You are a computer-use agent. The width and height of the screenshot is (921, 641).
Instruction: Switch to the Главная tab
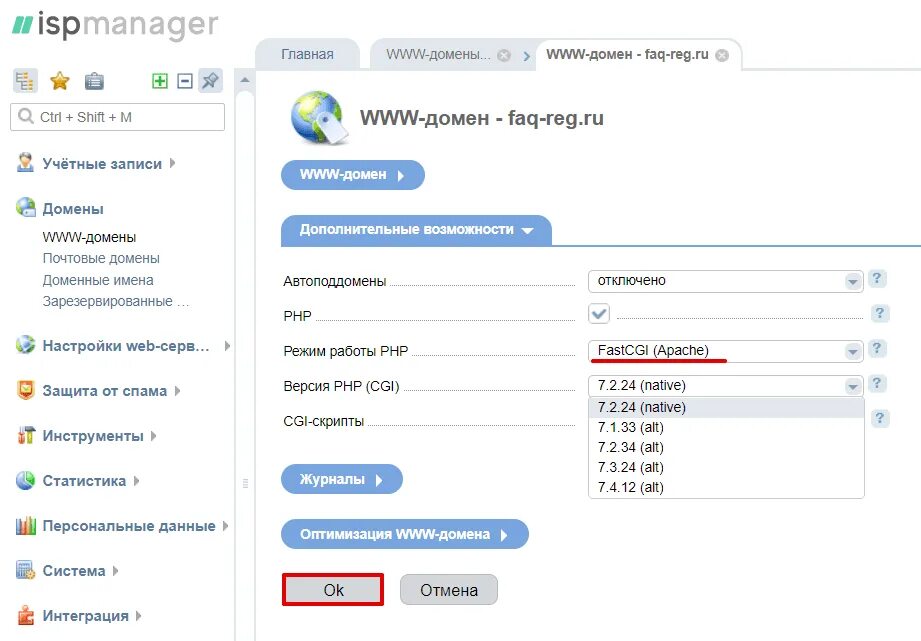[307, 55]
